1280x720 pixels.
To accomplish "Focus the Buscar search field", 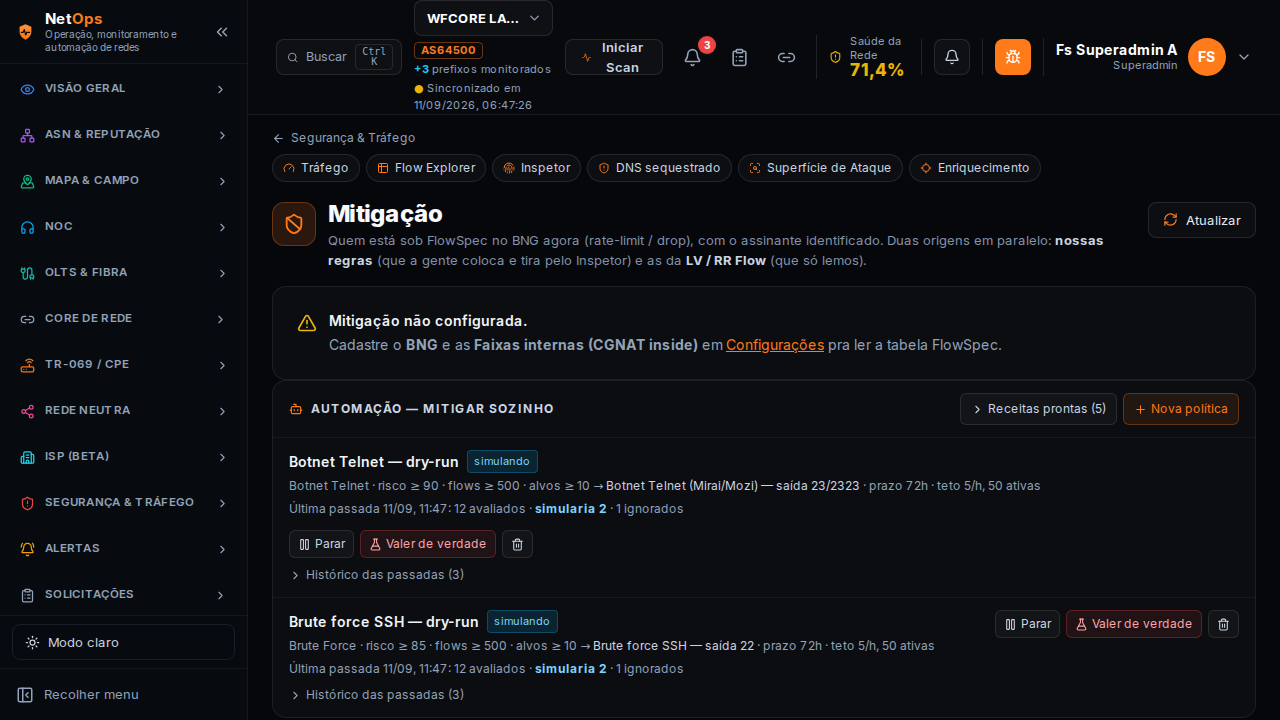I will (x=339, y=57).
